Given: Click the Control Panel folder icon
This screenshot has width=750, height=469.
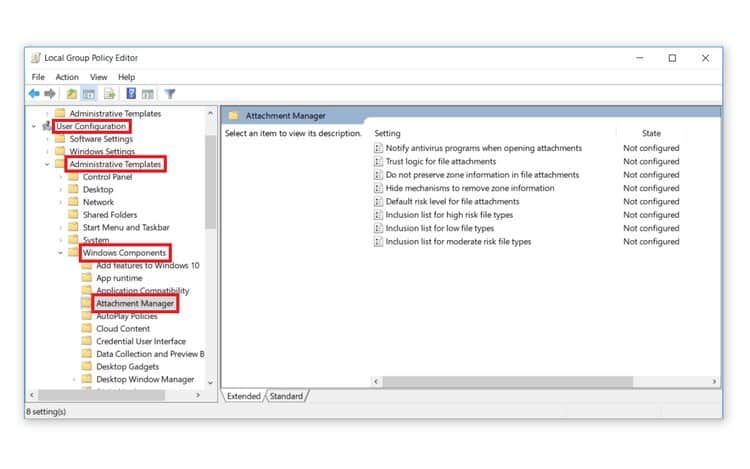Looking at the screenshot, I should [73, 176].
